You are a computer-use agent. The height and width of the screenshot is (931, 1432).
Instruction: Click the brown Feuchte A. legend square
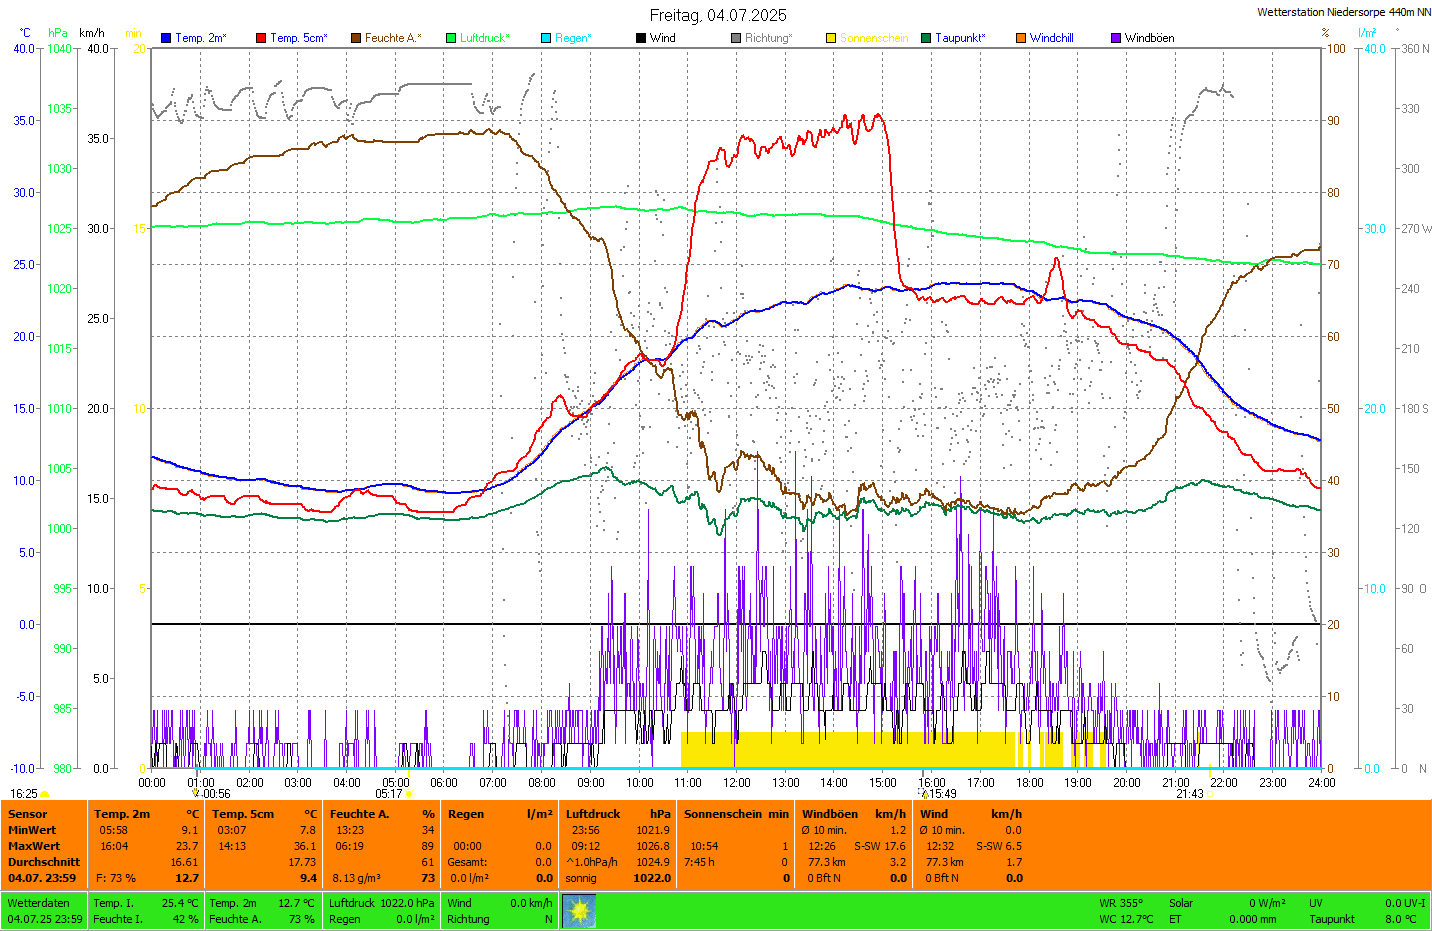tap(356, 38)
